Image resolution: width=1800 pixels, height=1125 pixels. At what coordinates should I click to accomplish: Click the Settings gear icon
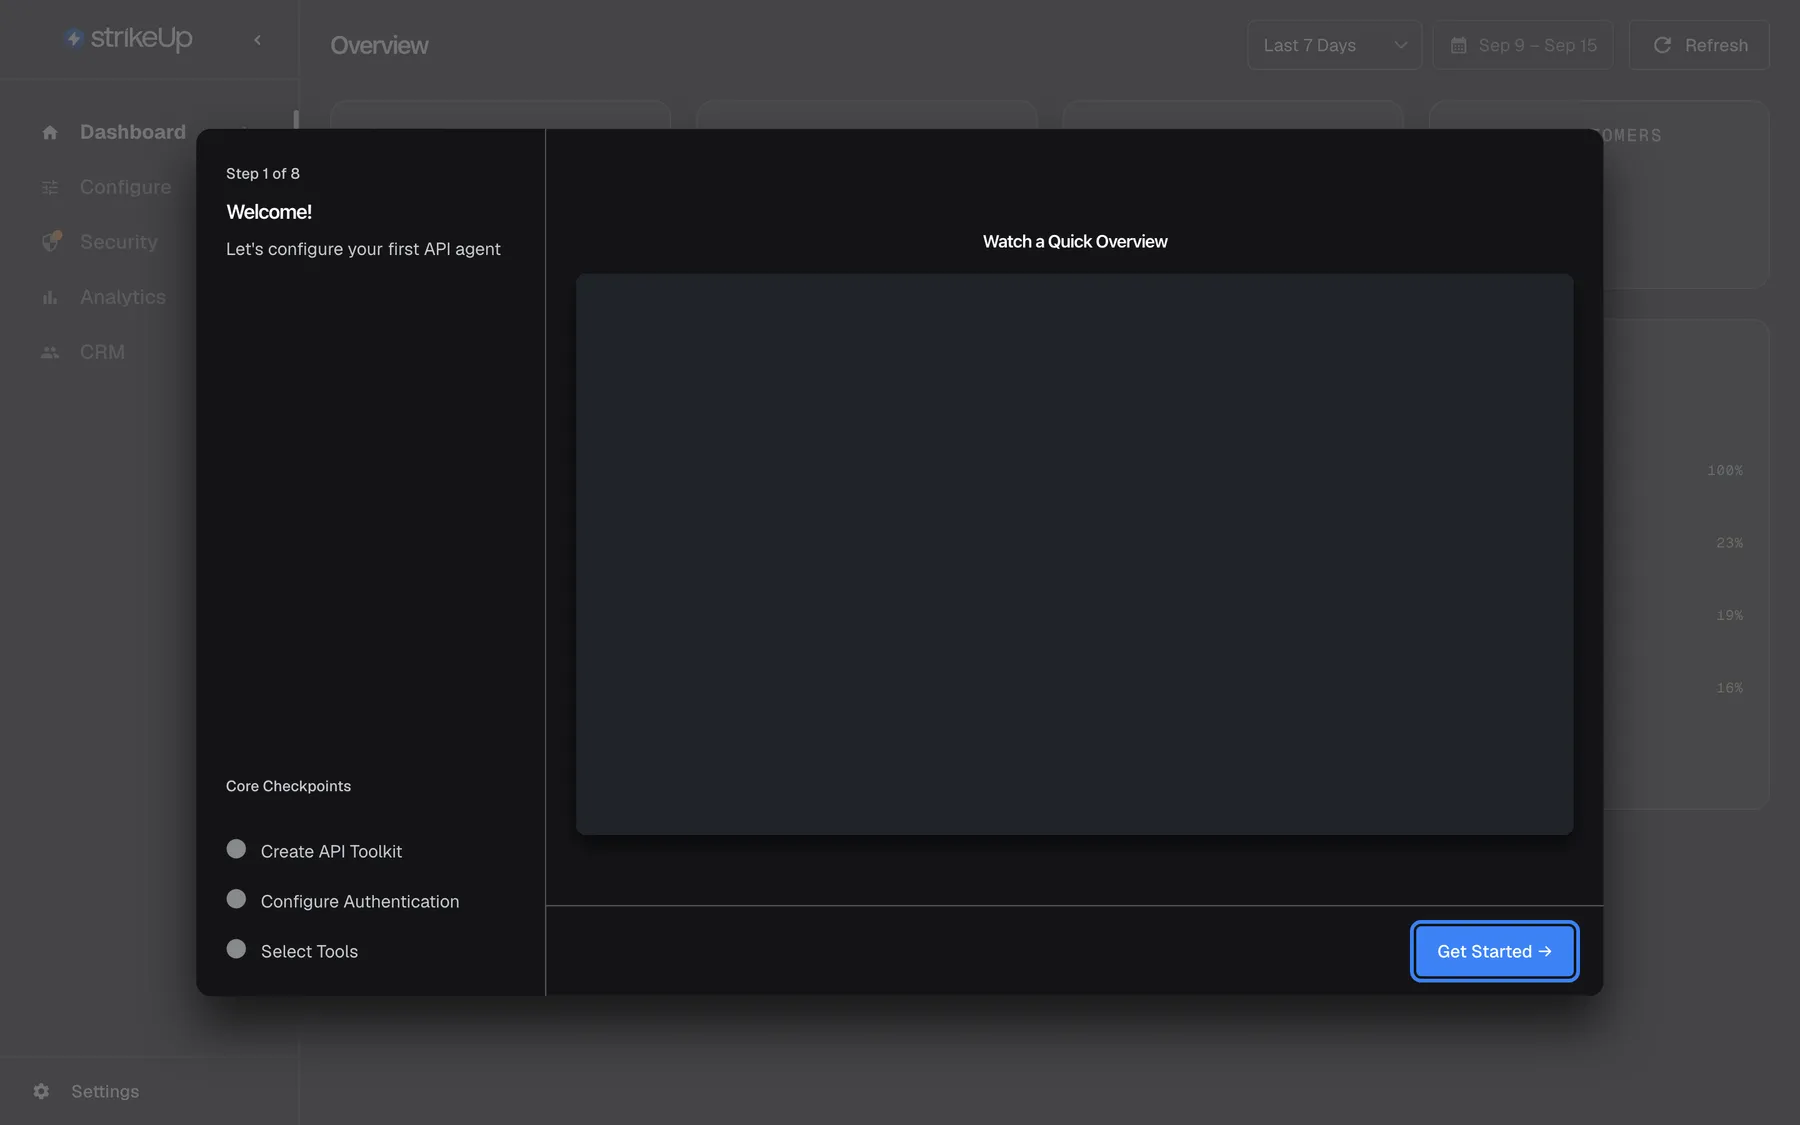coord(41,1091)
